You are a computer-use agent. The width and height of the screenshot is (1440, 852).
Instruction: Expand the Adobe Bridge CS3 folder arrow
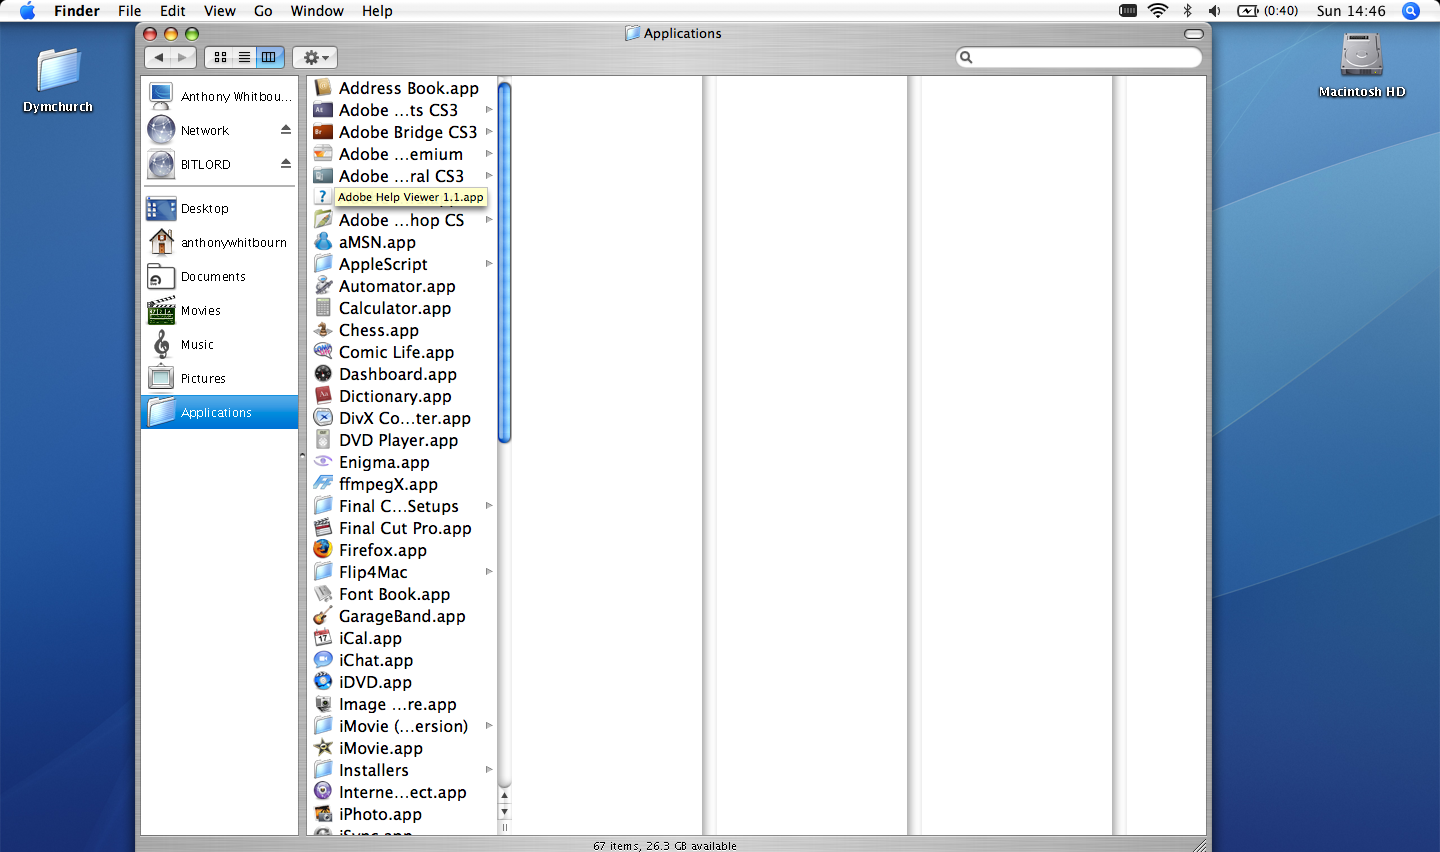pyautogui.click(x=489, y=132)
